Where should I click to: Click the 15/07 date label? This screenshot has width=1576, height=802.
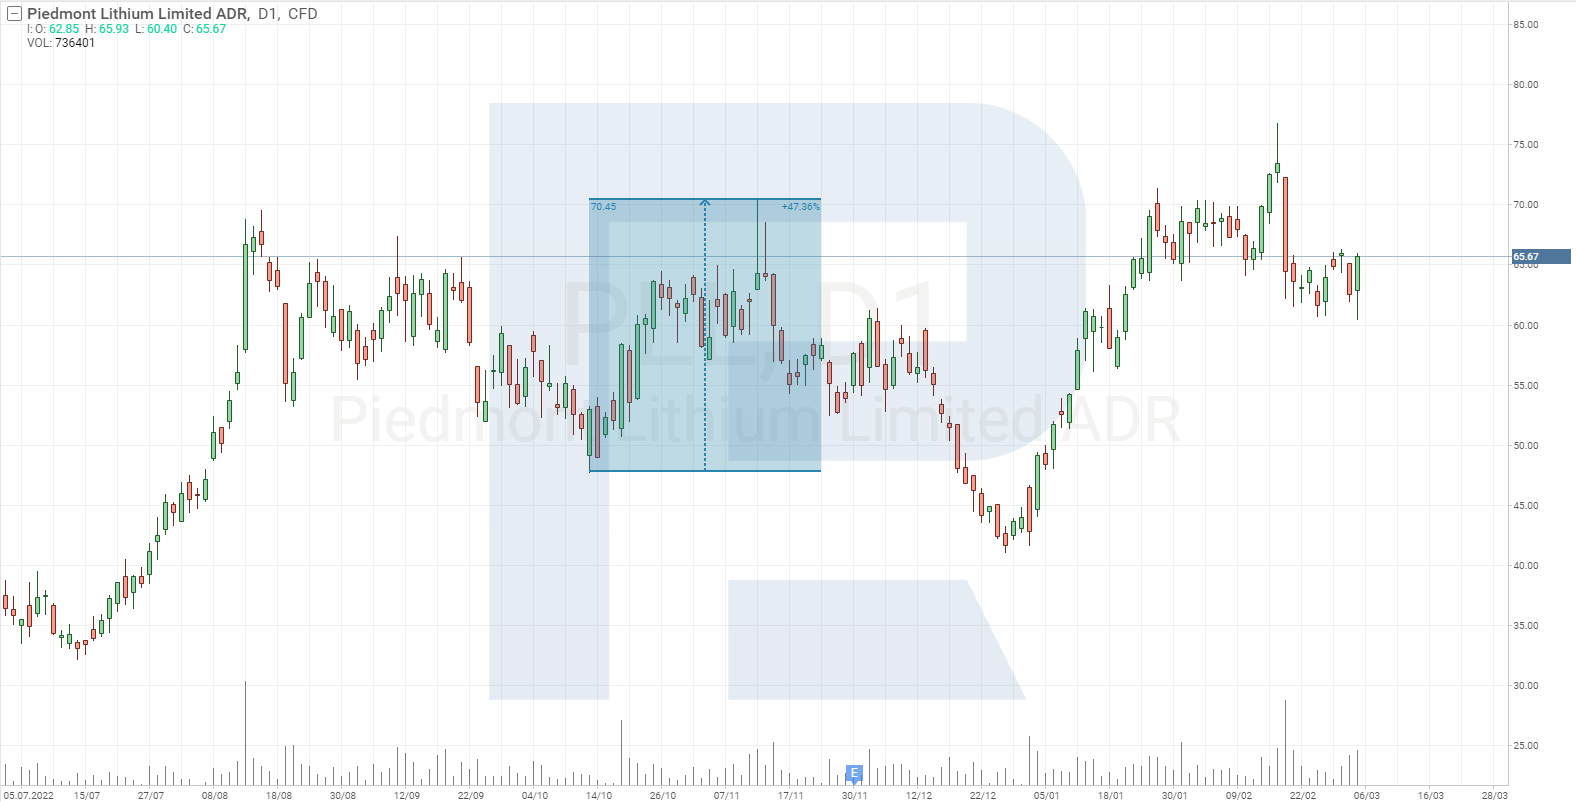point(87,796)
